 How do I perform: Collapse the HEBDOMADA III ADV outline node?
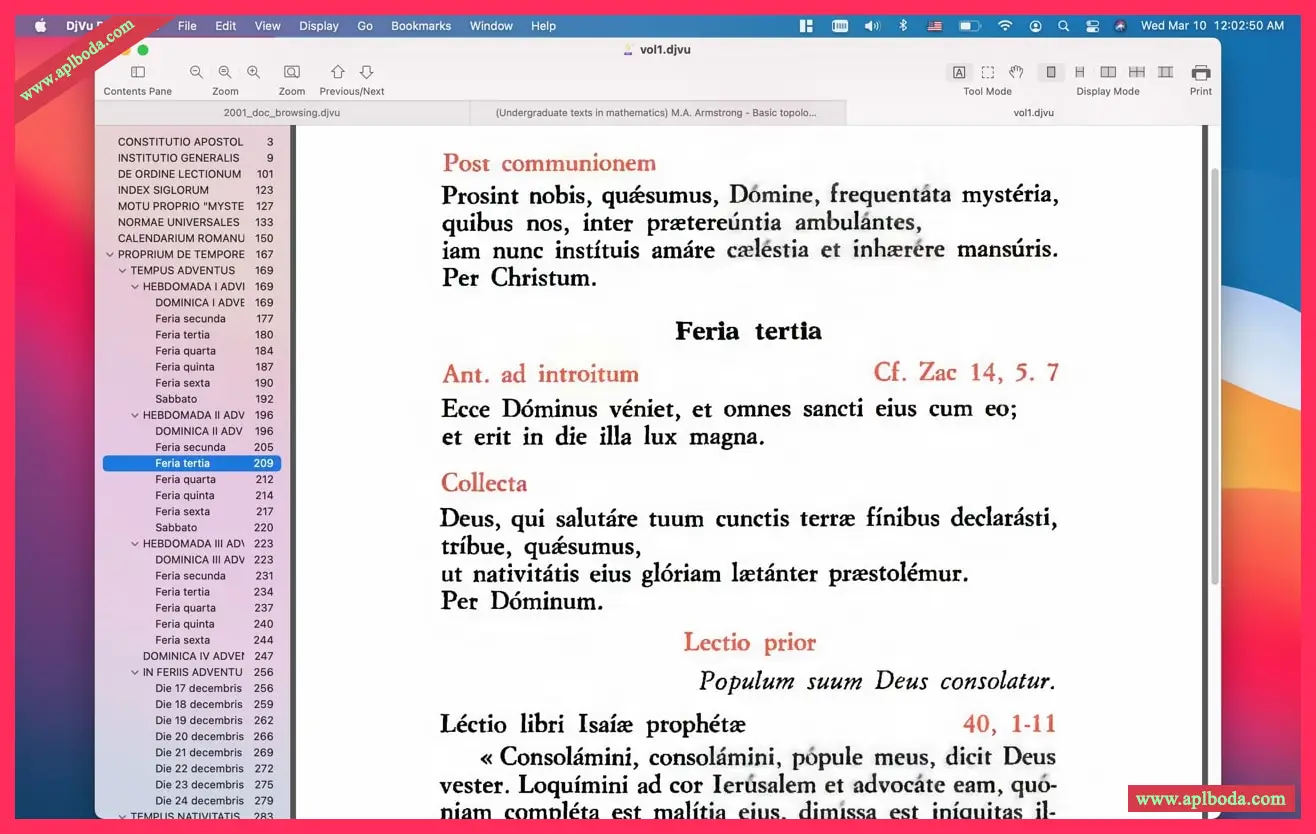point(135,544)
